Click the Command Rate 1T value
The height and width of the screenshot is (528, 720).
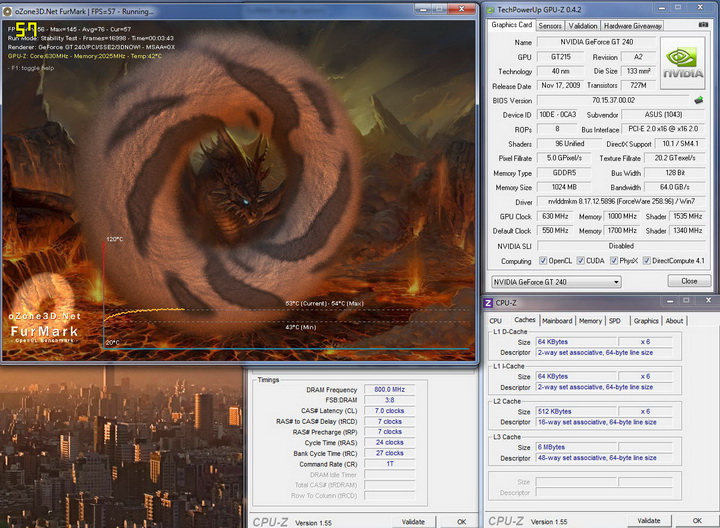(389, 464)
